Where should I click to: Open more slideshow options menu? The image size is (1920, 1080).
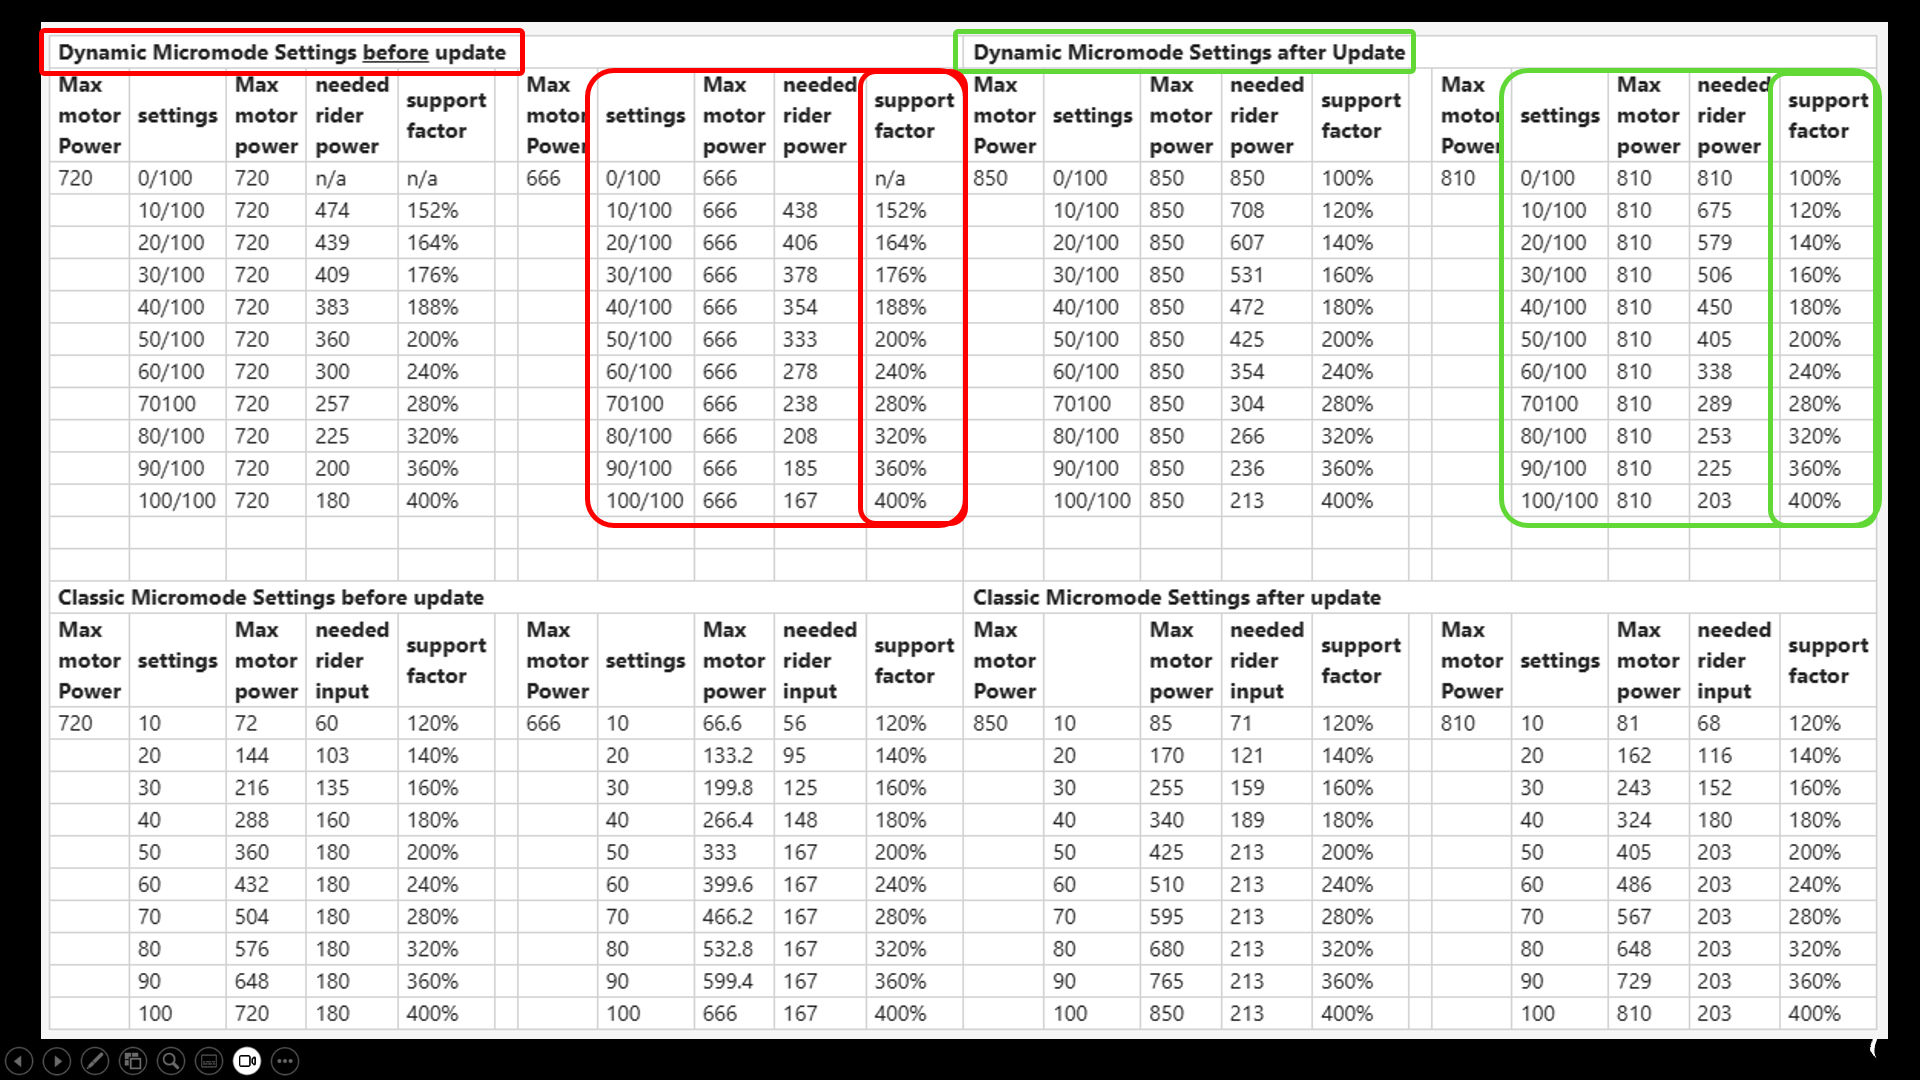coord(285,1061)
